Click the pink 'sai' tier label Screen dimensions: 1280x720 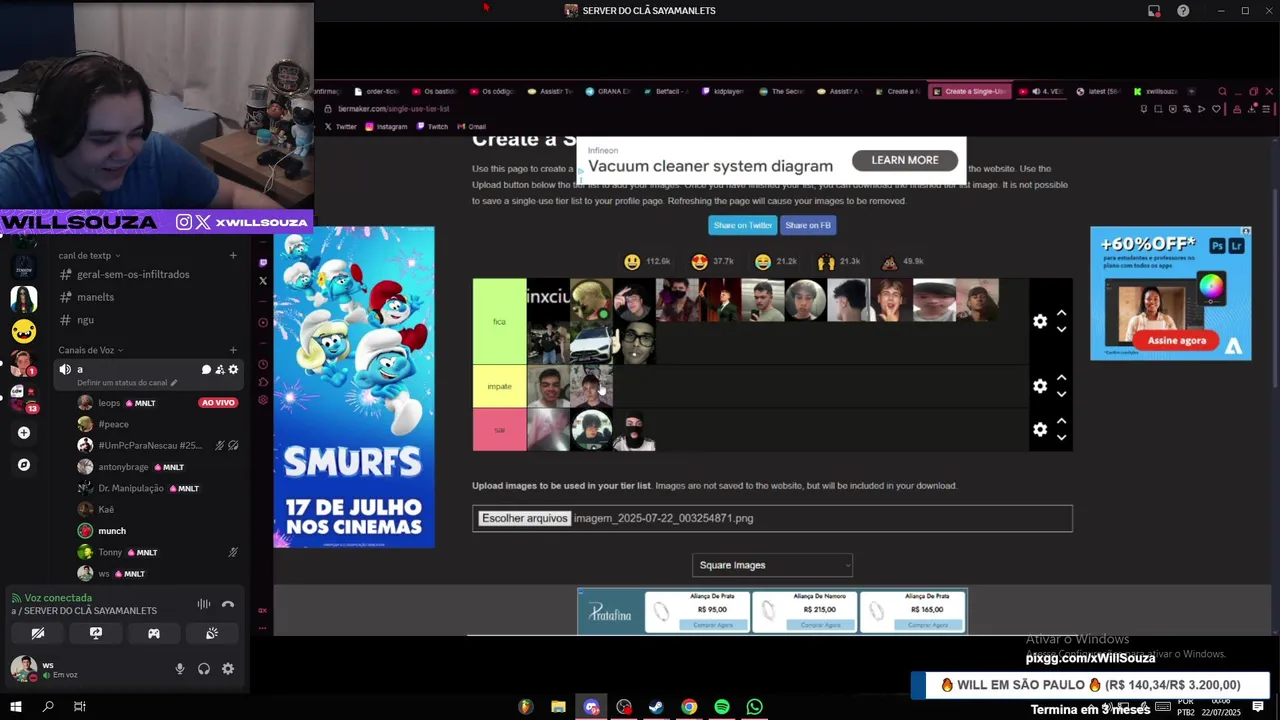499,429
